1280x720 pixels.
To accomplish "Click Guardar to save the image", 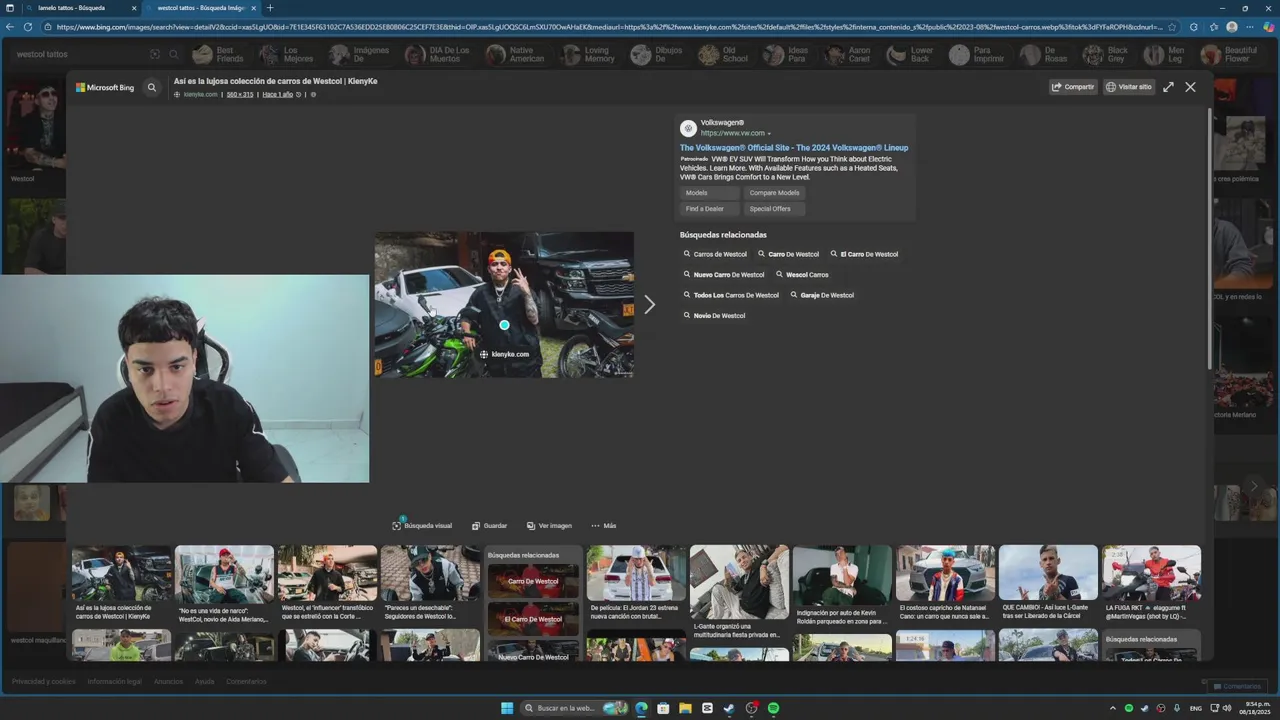I will (x=489, y=526).
